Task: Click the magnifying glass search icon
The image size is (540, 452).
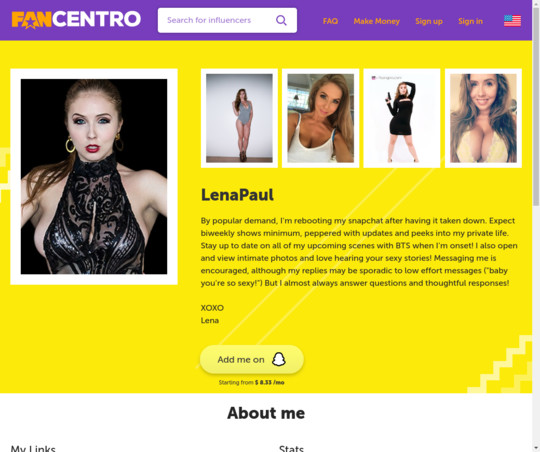Action: pyautogui.click(x=281, y=20)
